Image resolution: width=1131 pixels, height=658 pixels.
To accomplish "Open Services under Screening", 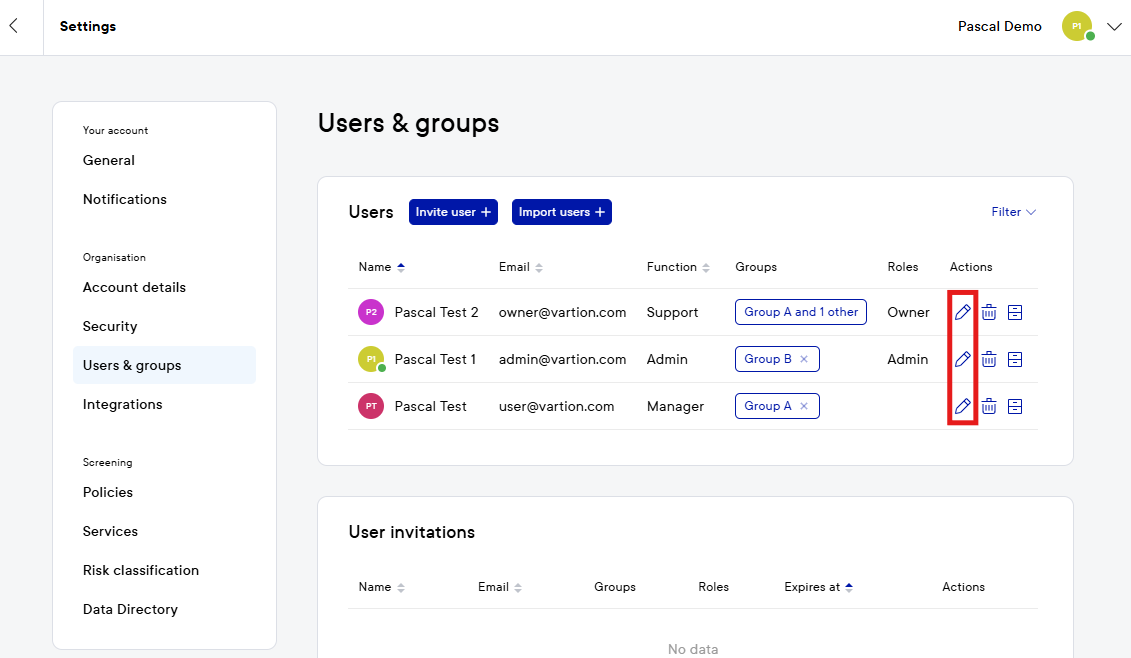I will (110, 531).
